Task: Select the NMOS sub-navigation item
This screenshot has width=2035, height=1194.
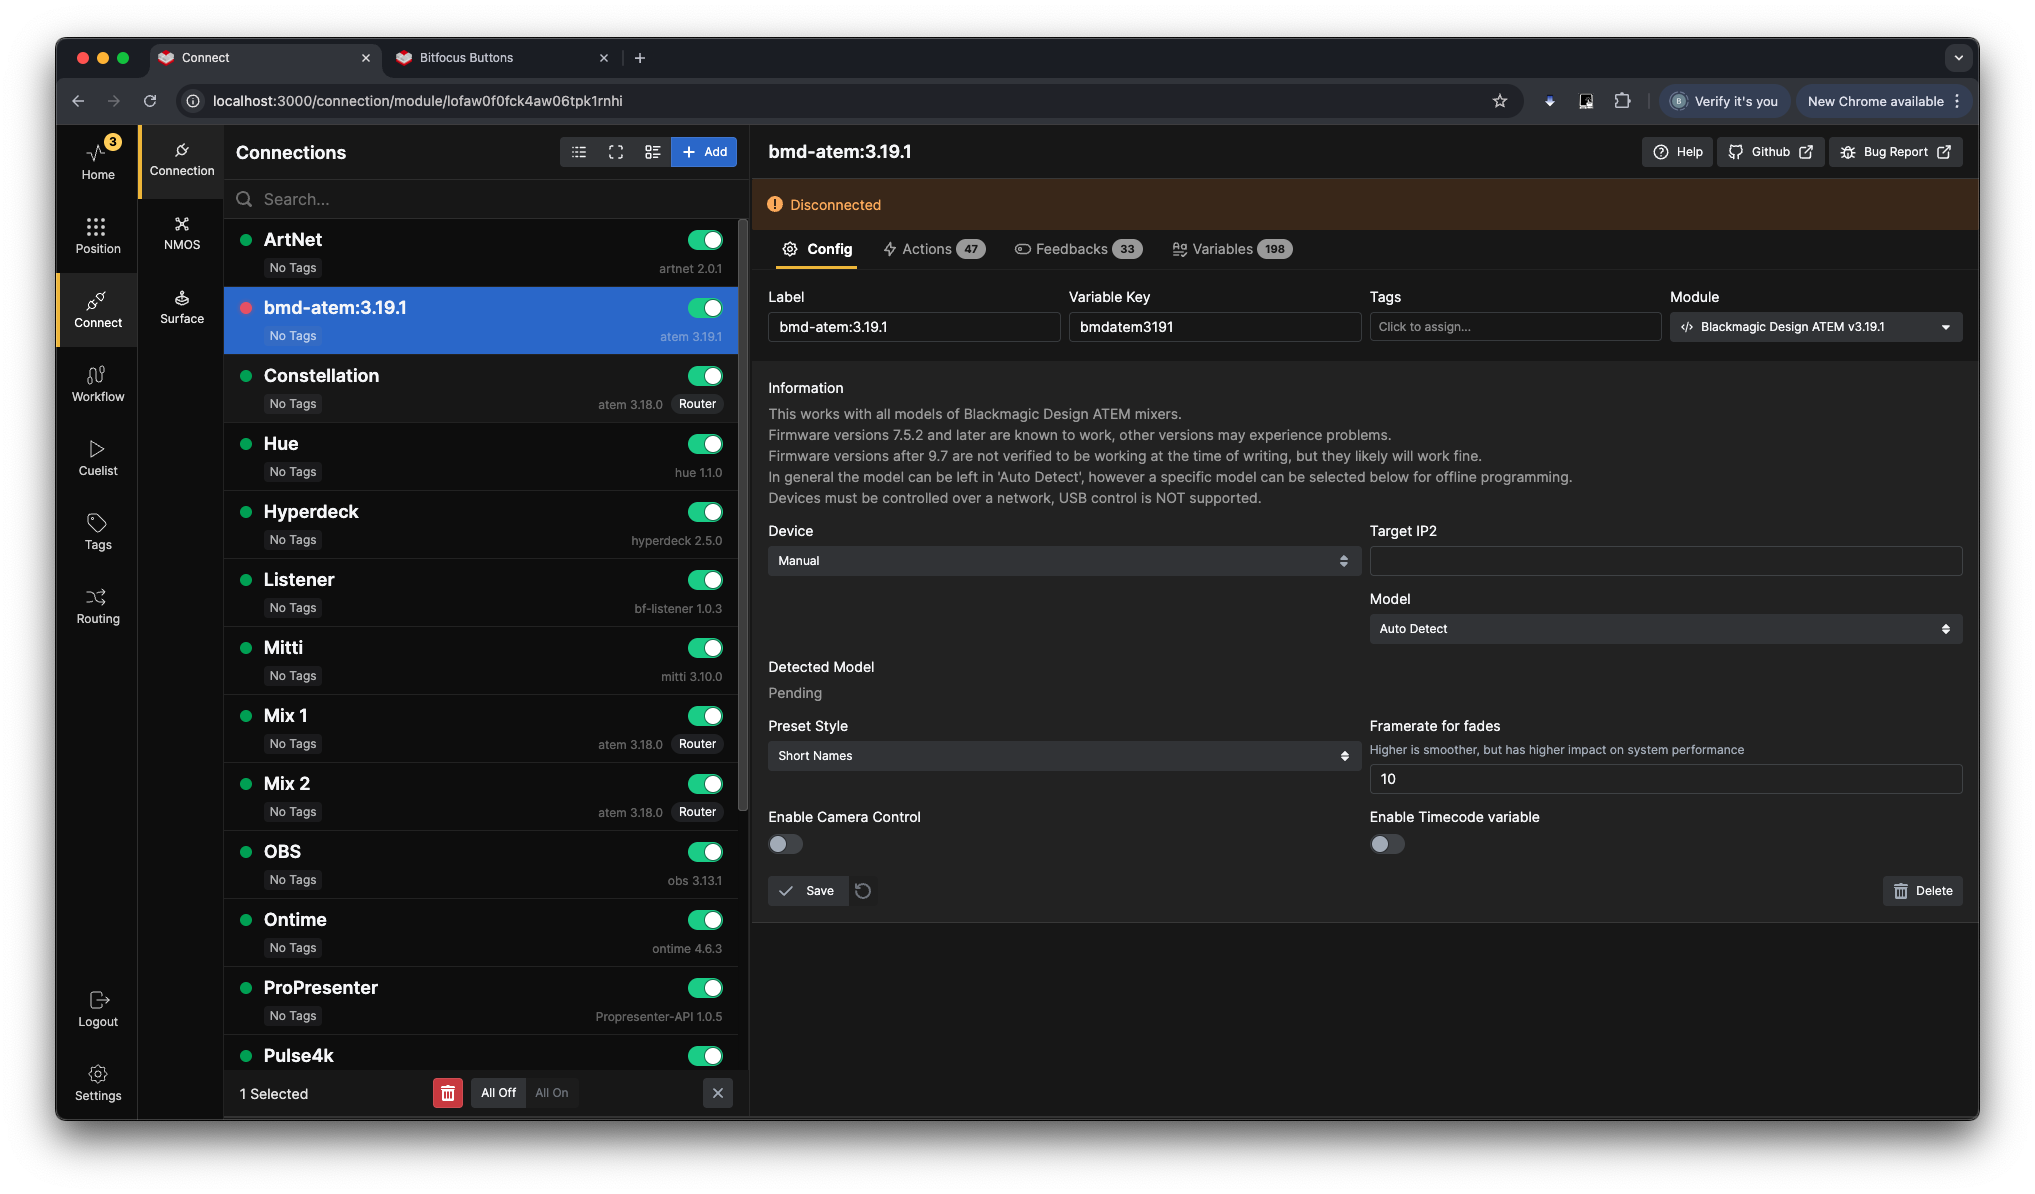Action: [x=182, y=233]
